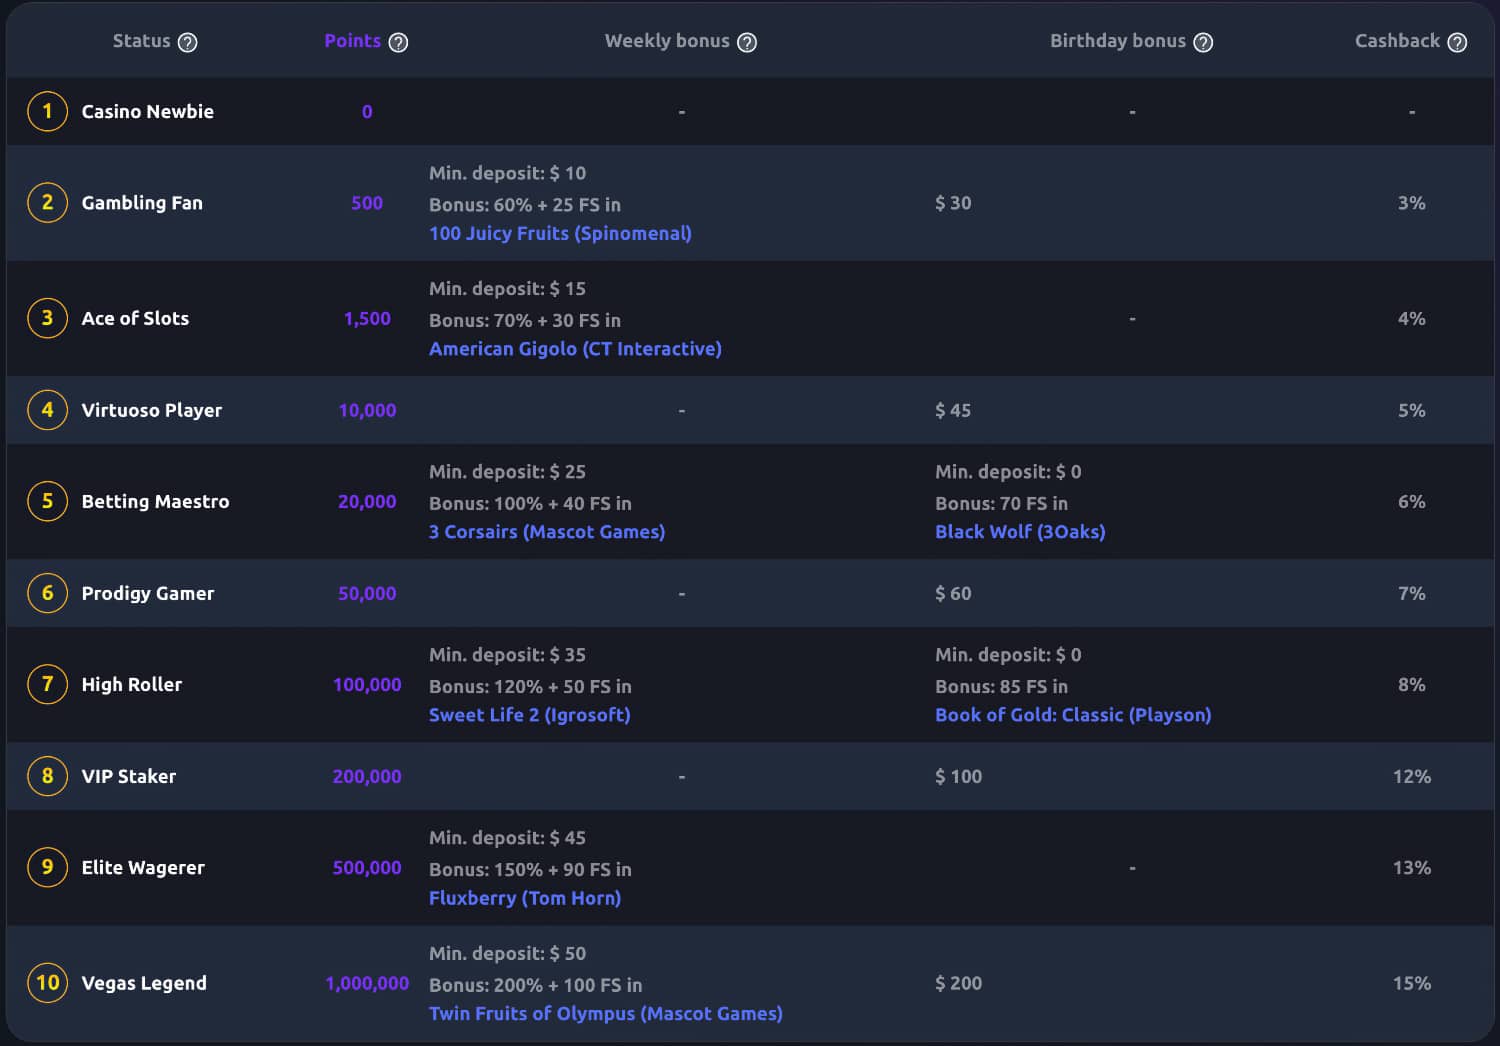1500x1046 pixels.
Task: Click the Fluxberry (Tom Horn) link
Action: (524, 898)
